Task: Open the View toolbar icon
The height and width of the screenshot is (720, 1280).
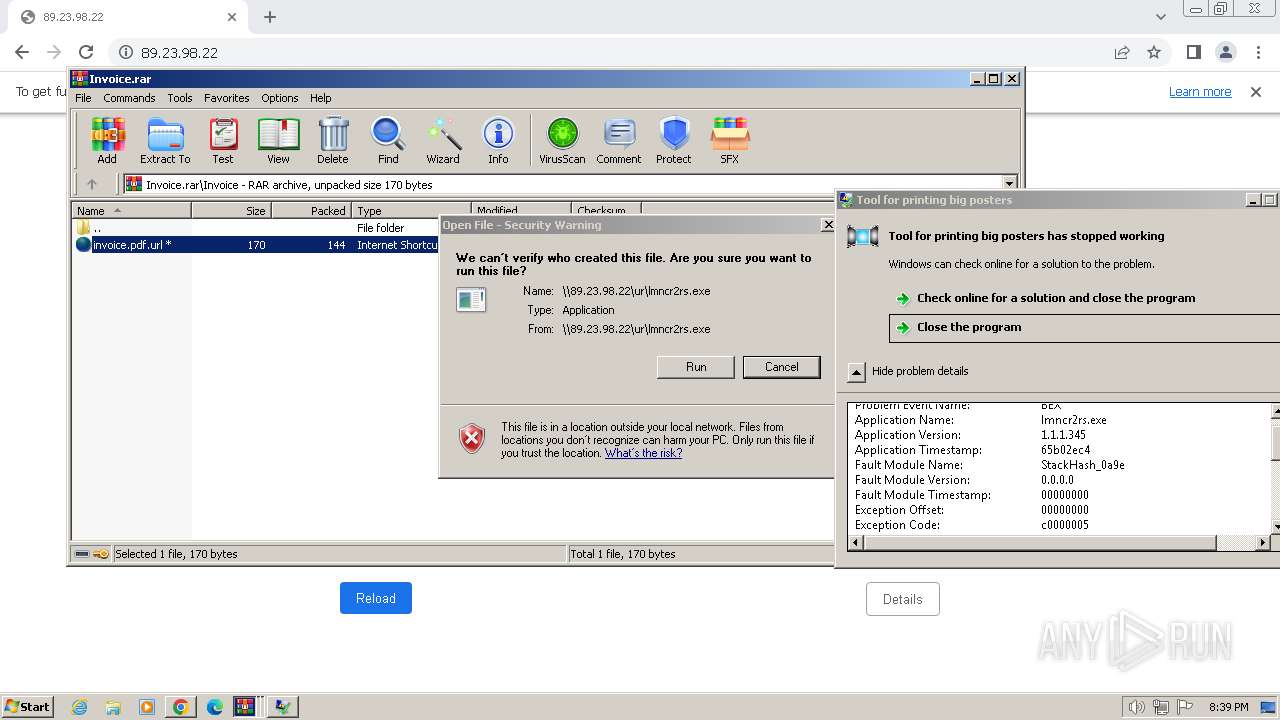Action: pyautogui.click(x=278, y=140)
